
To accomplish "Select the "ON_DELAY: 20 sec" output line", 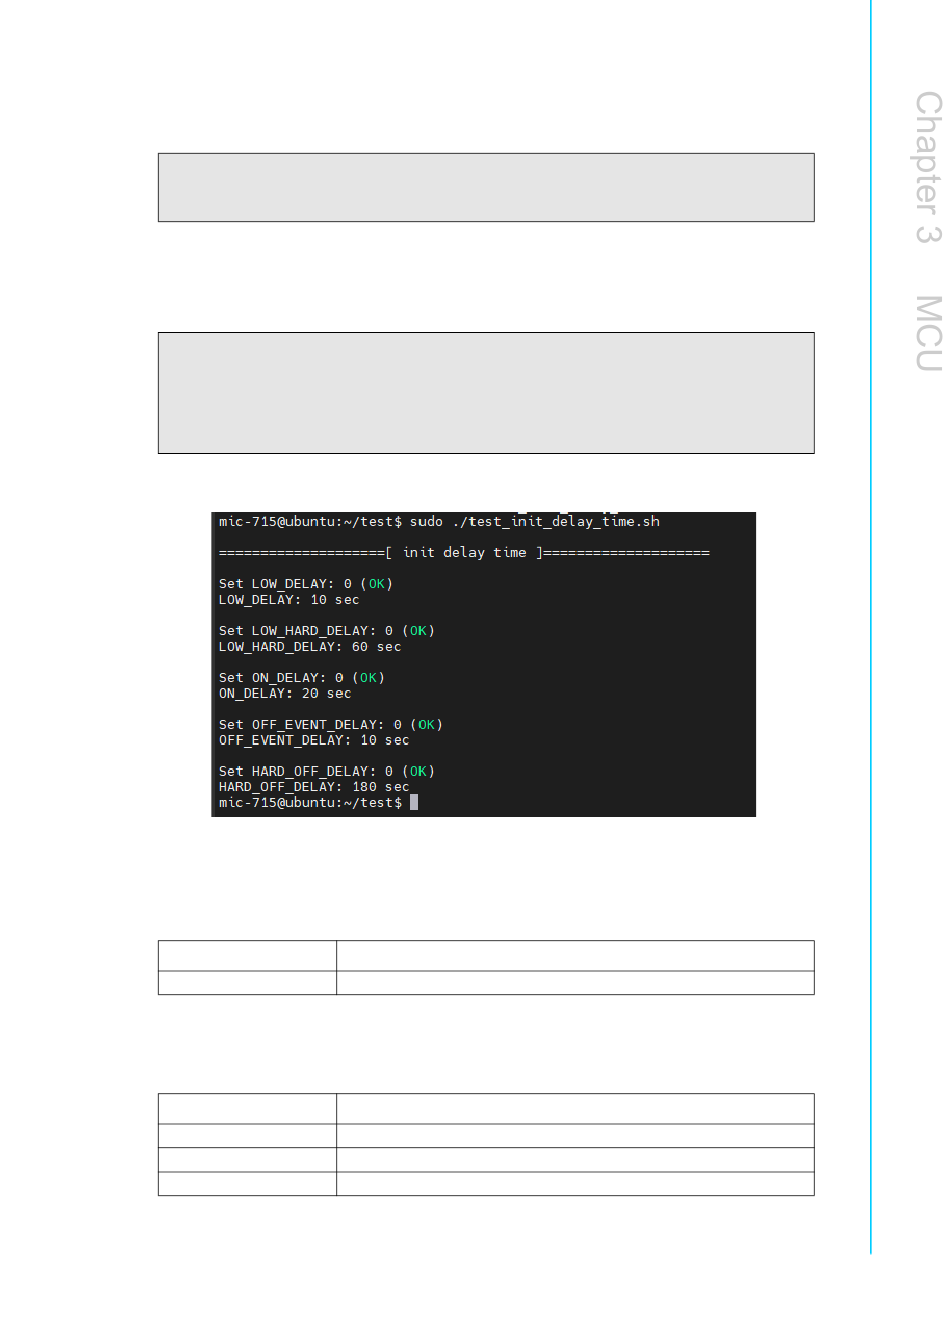I will click(x=285, y=694).
